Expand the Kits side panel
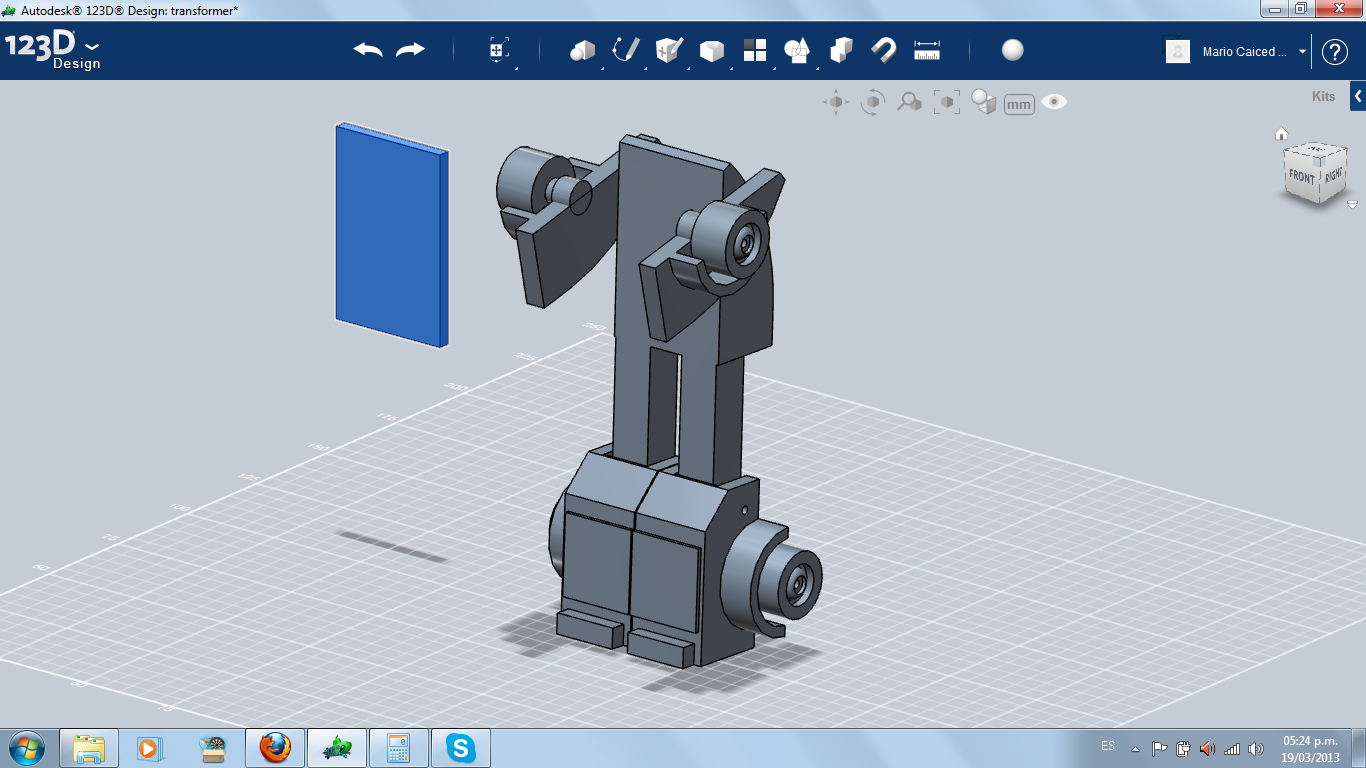Screen dimensions: 1366x768 pos(1358,97)
